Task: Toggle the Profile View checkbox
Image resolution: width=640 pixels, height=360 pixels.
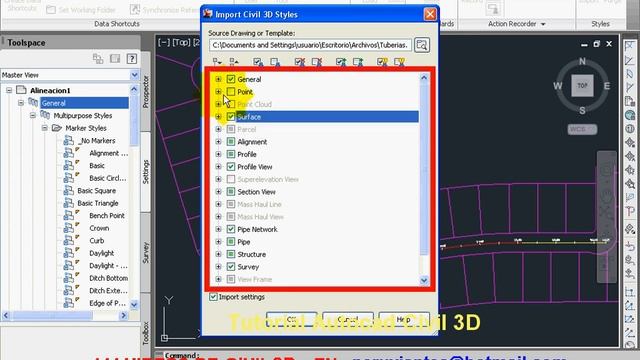Action: tap(231, 167)
